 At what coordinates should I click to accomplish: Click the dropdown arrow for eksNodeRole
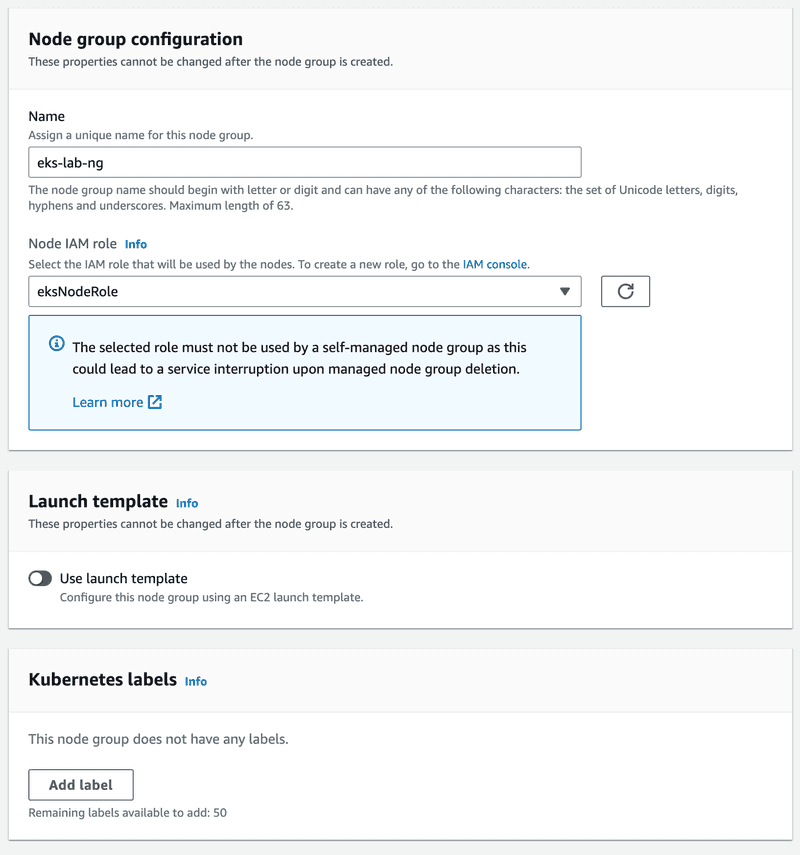[564, 292]
